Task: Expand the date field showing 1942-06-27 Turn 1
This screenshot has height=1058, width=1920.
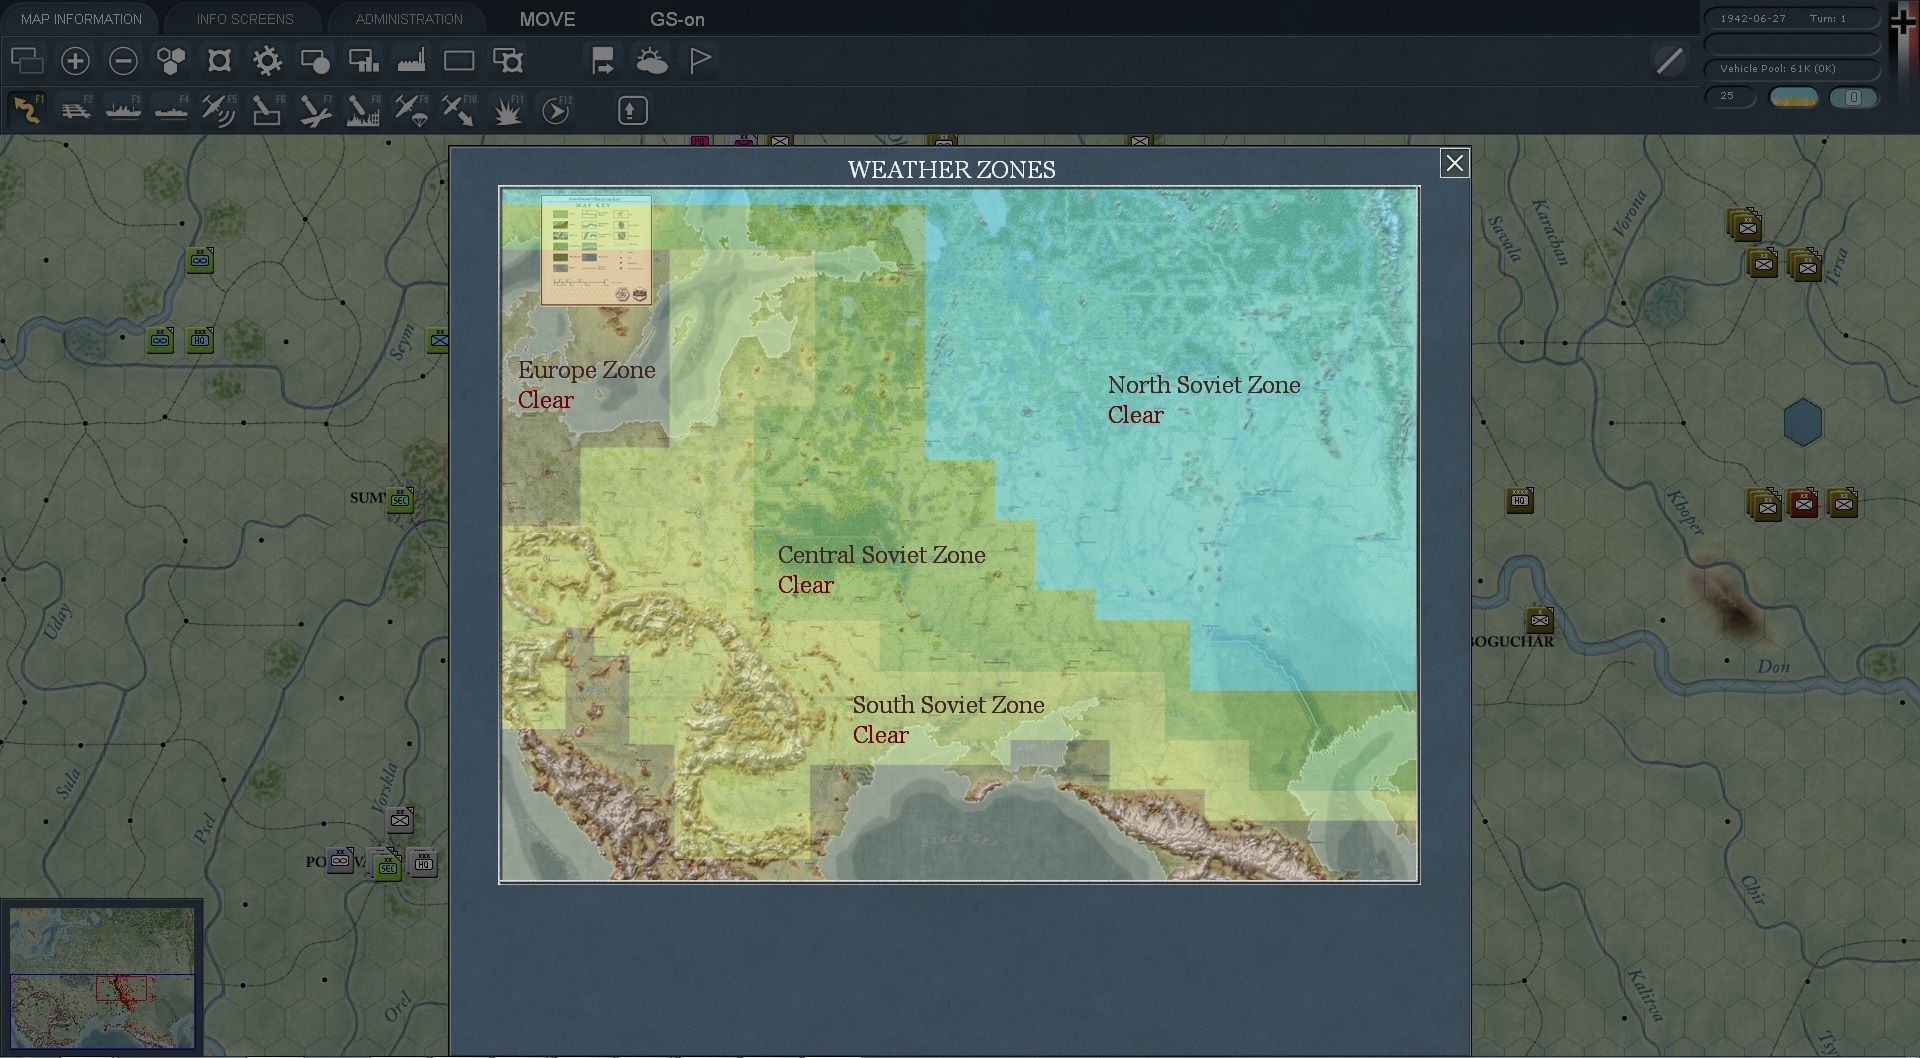Action: (1790, 18)
